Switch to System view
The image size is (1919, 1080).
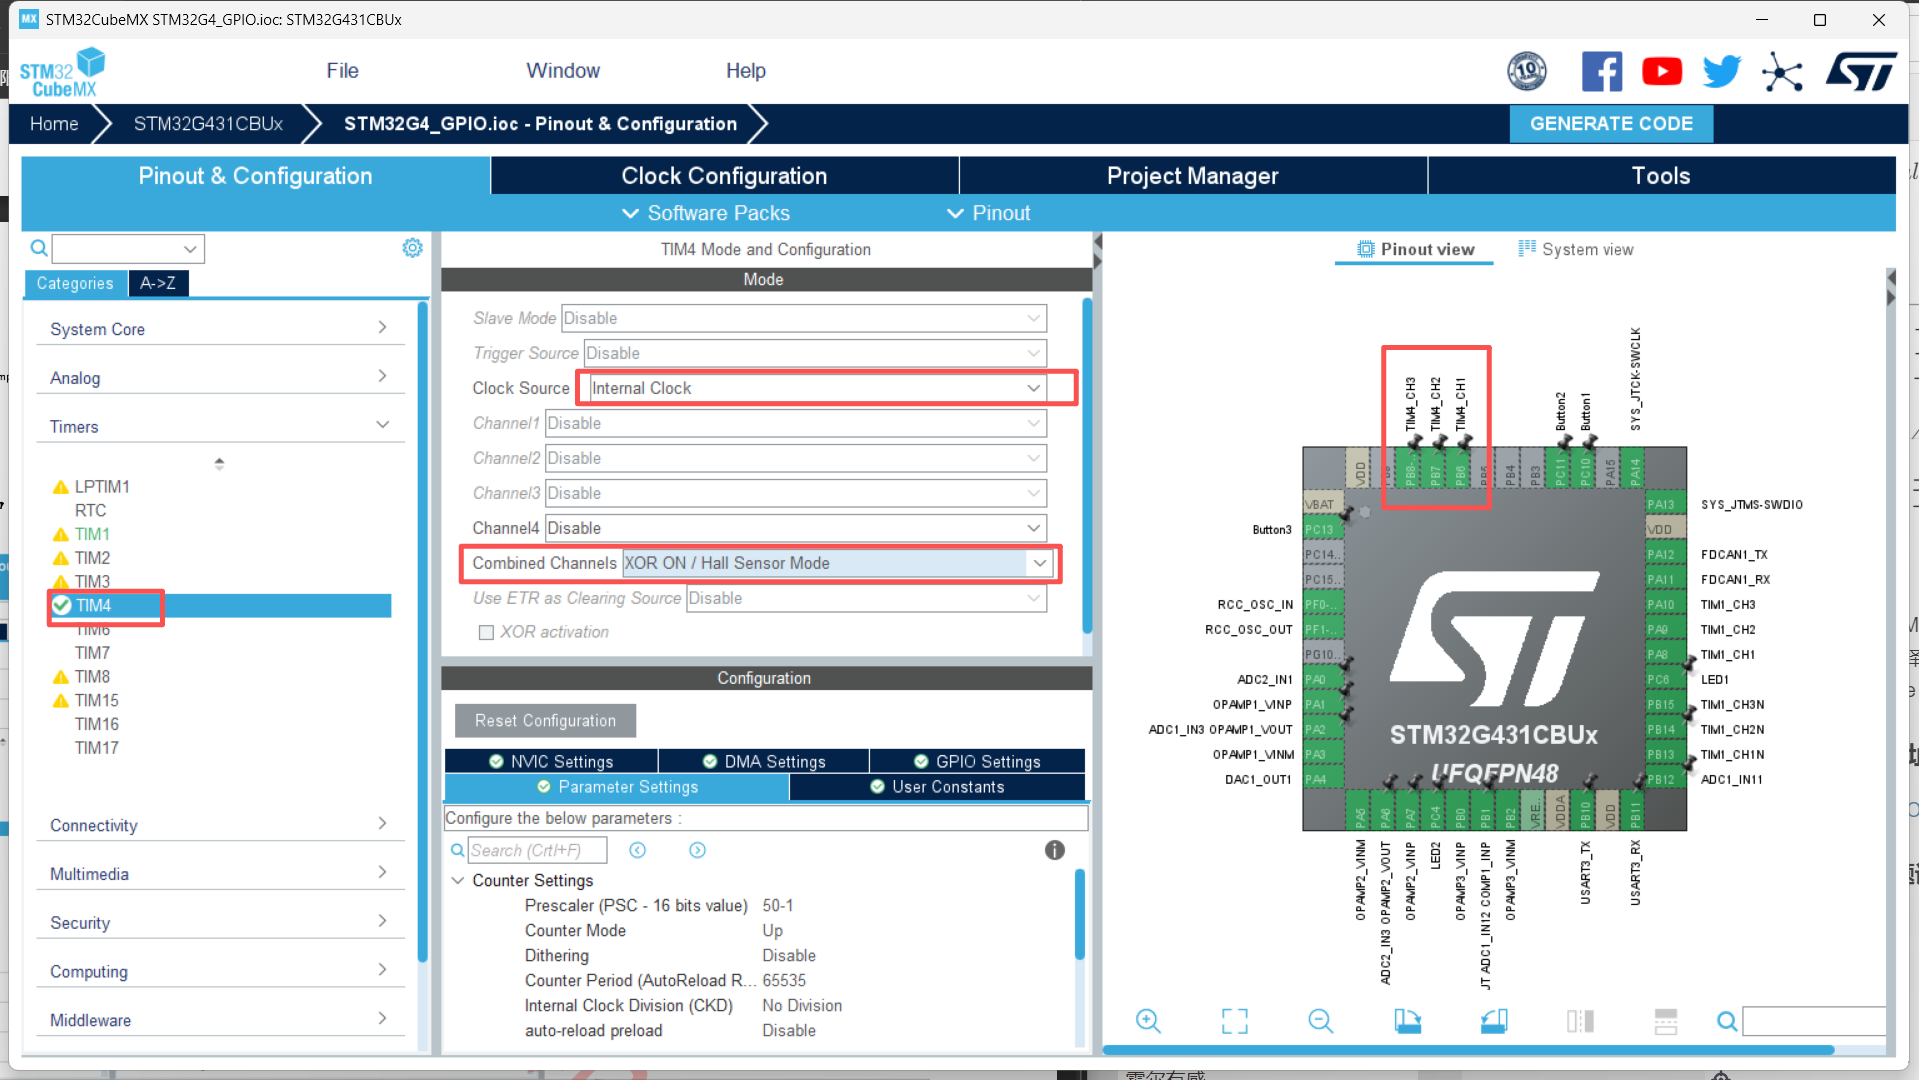[x=1576, y=250]
